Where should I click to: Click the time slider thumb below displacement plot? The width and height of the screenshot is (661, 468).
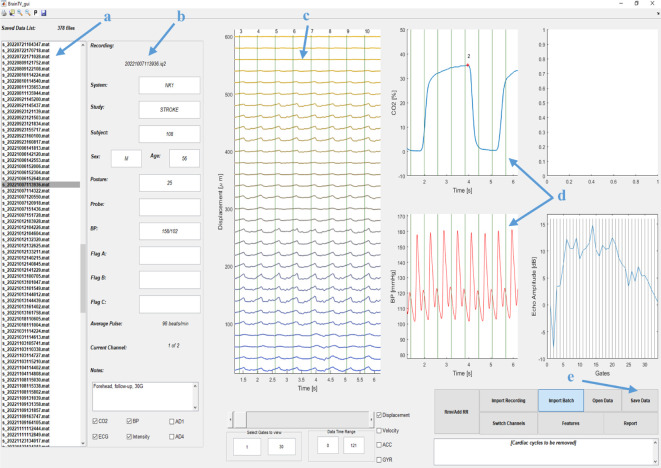(240, 420)
